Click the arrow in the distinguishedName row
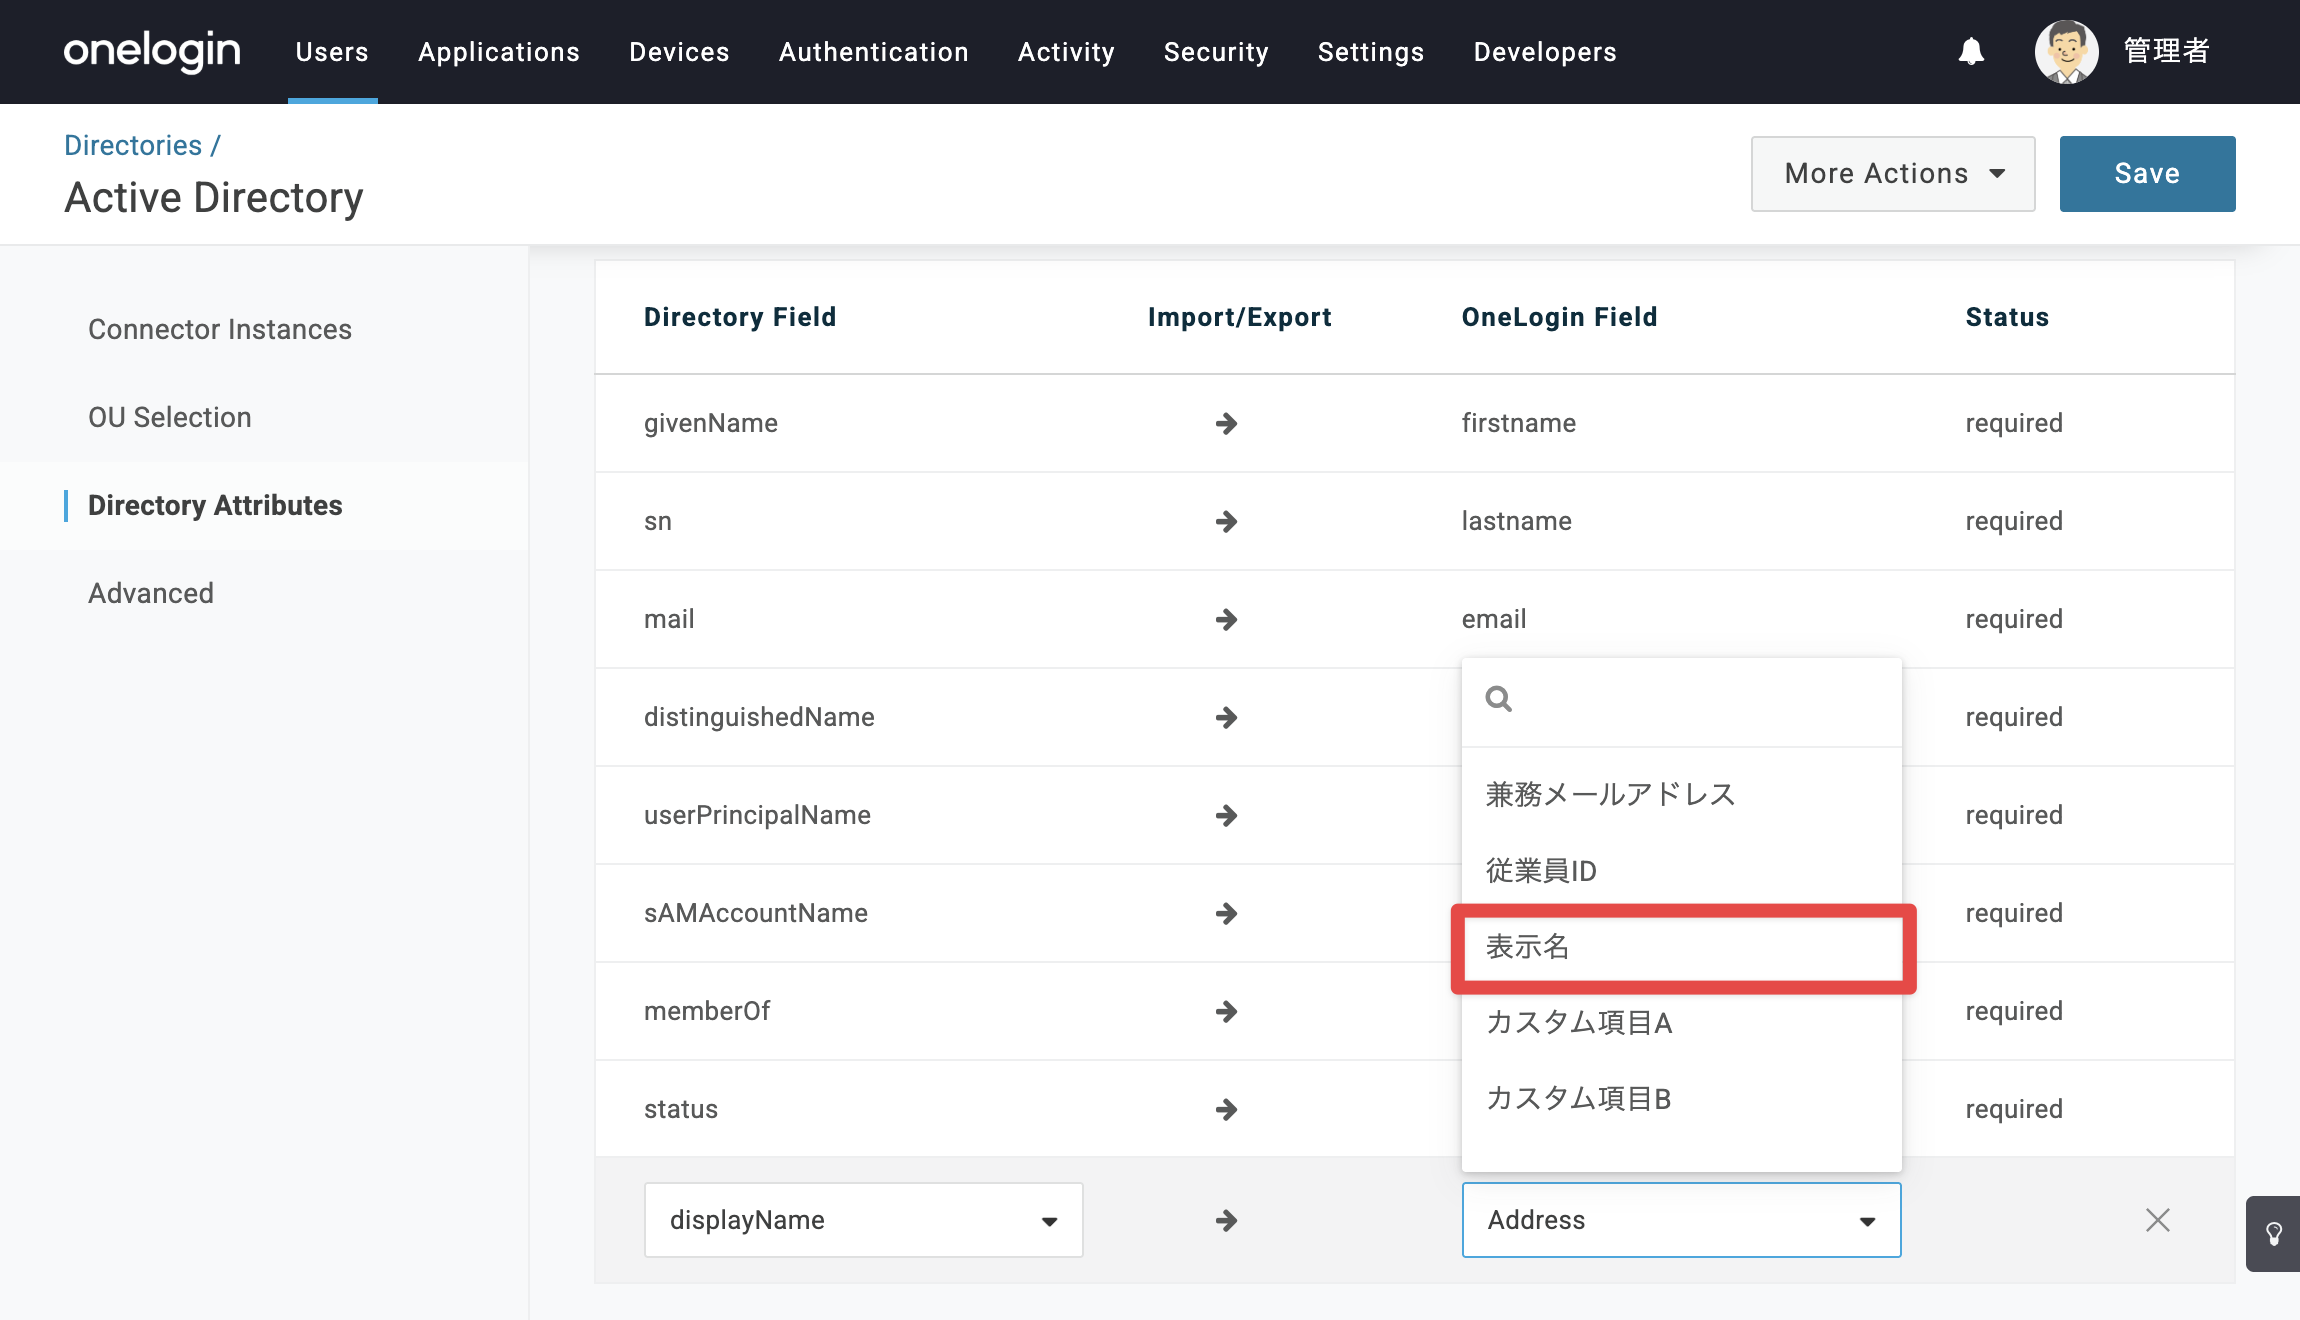The height and width of the screenshot is (1320, 2300). (x=1226, y=718)
